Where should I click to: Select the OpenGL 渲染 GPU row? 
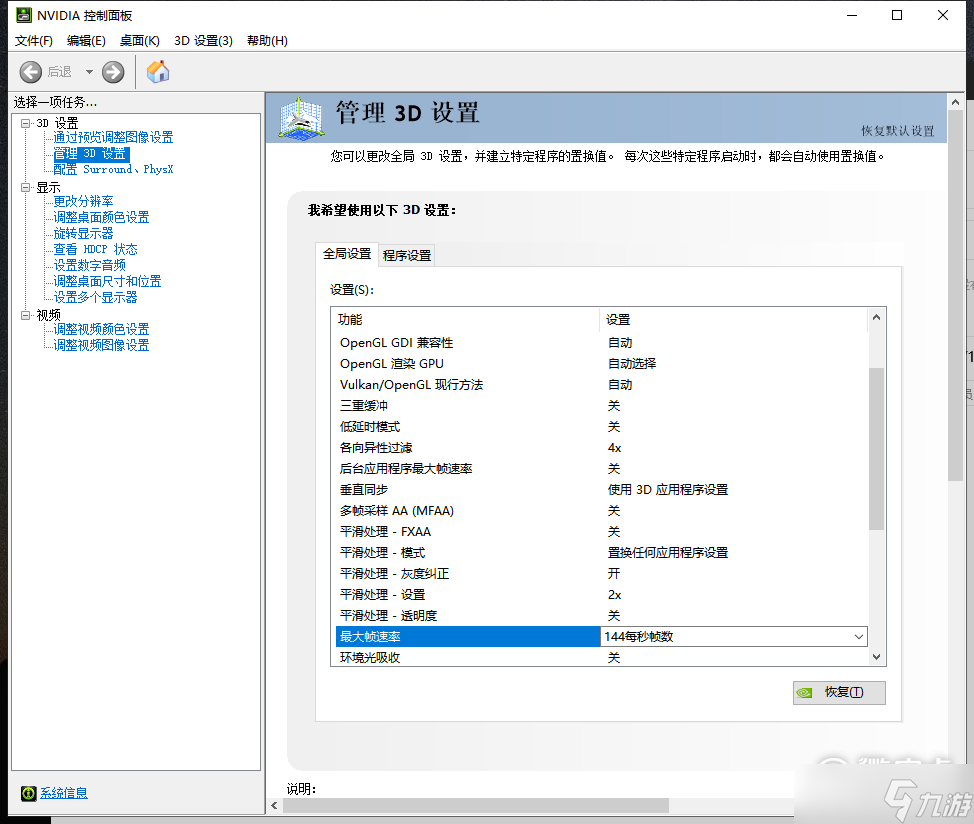click(599, 364)
